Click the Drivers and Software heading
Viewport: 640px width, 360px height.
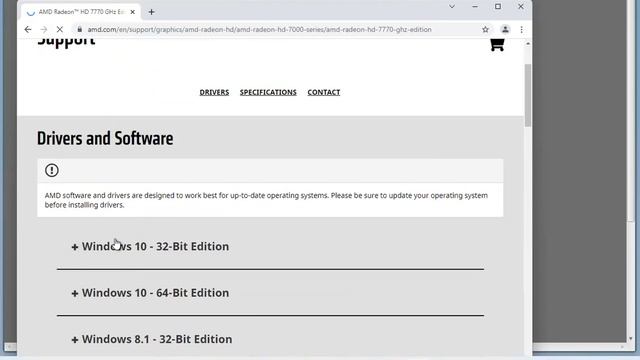[105, 138]
